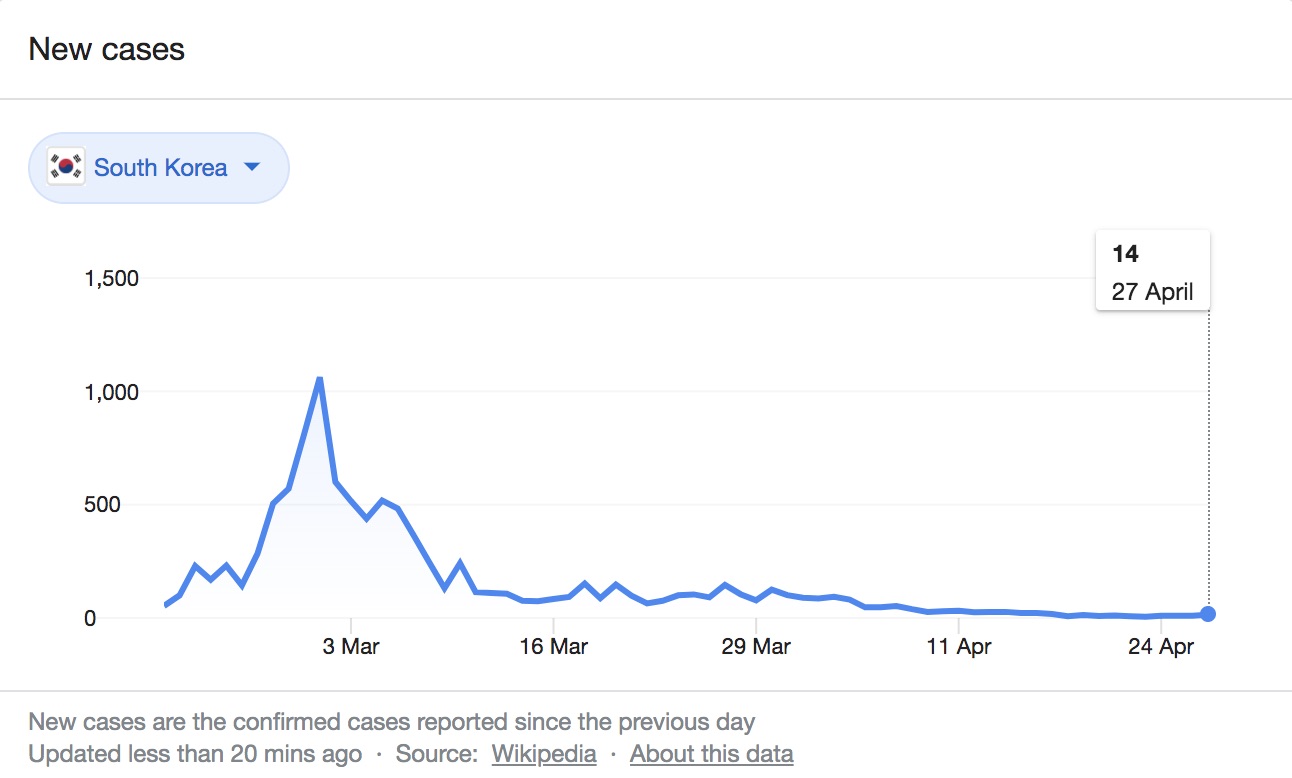This screenshot has width=1292, height=778.
Task: Click the New cases heading
Action: (x=106, y=49)
